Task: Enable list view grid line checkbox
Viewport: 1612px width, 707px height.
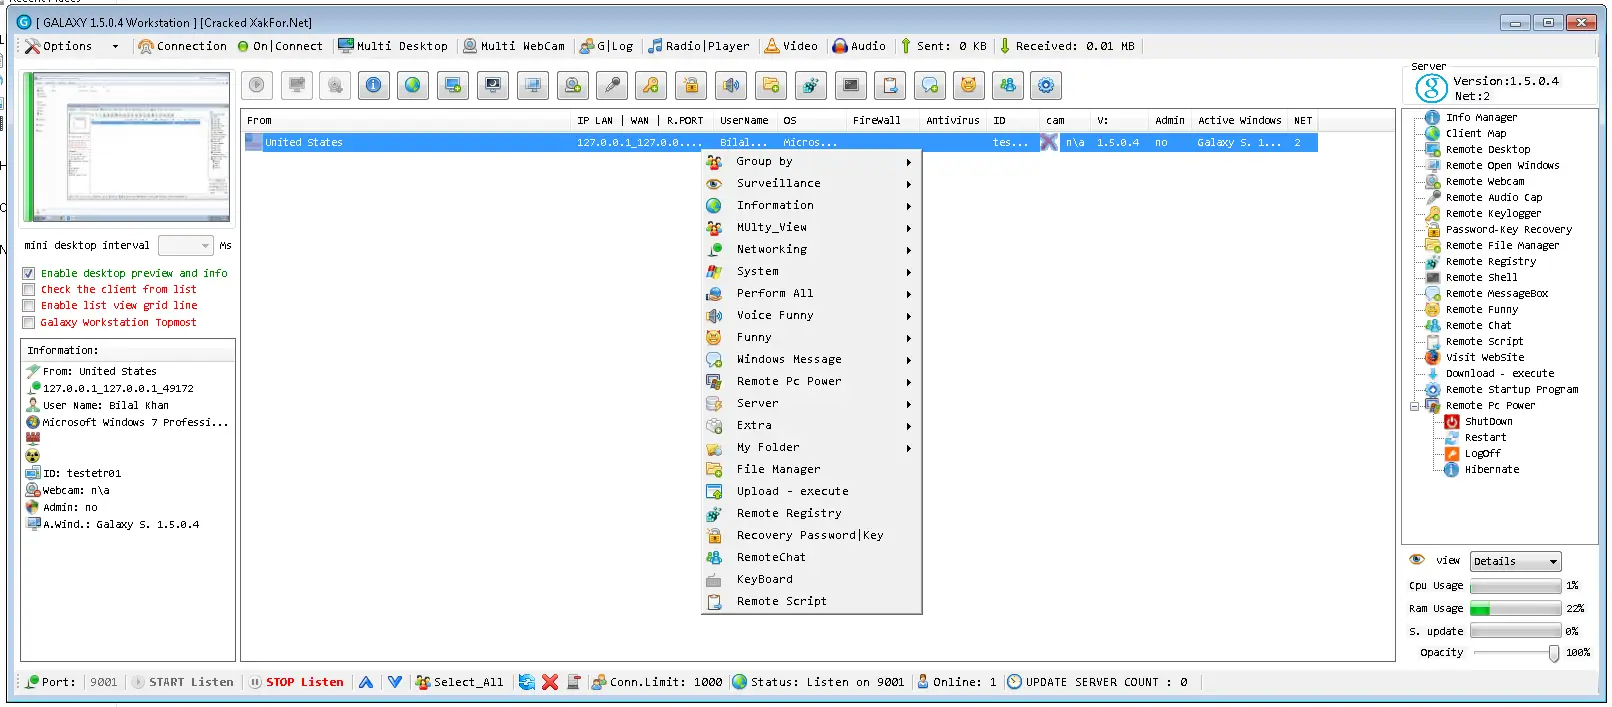Action: point(29,306)
